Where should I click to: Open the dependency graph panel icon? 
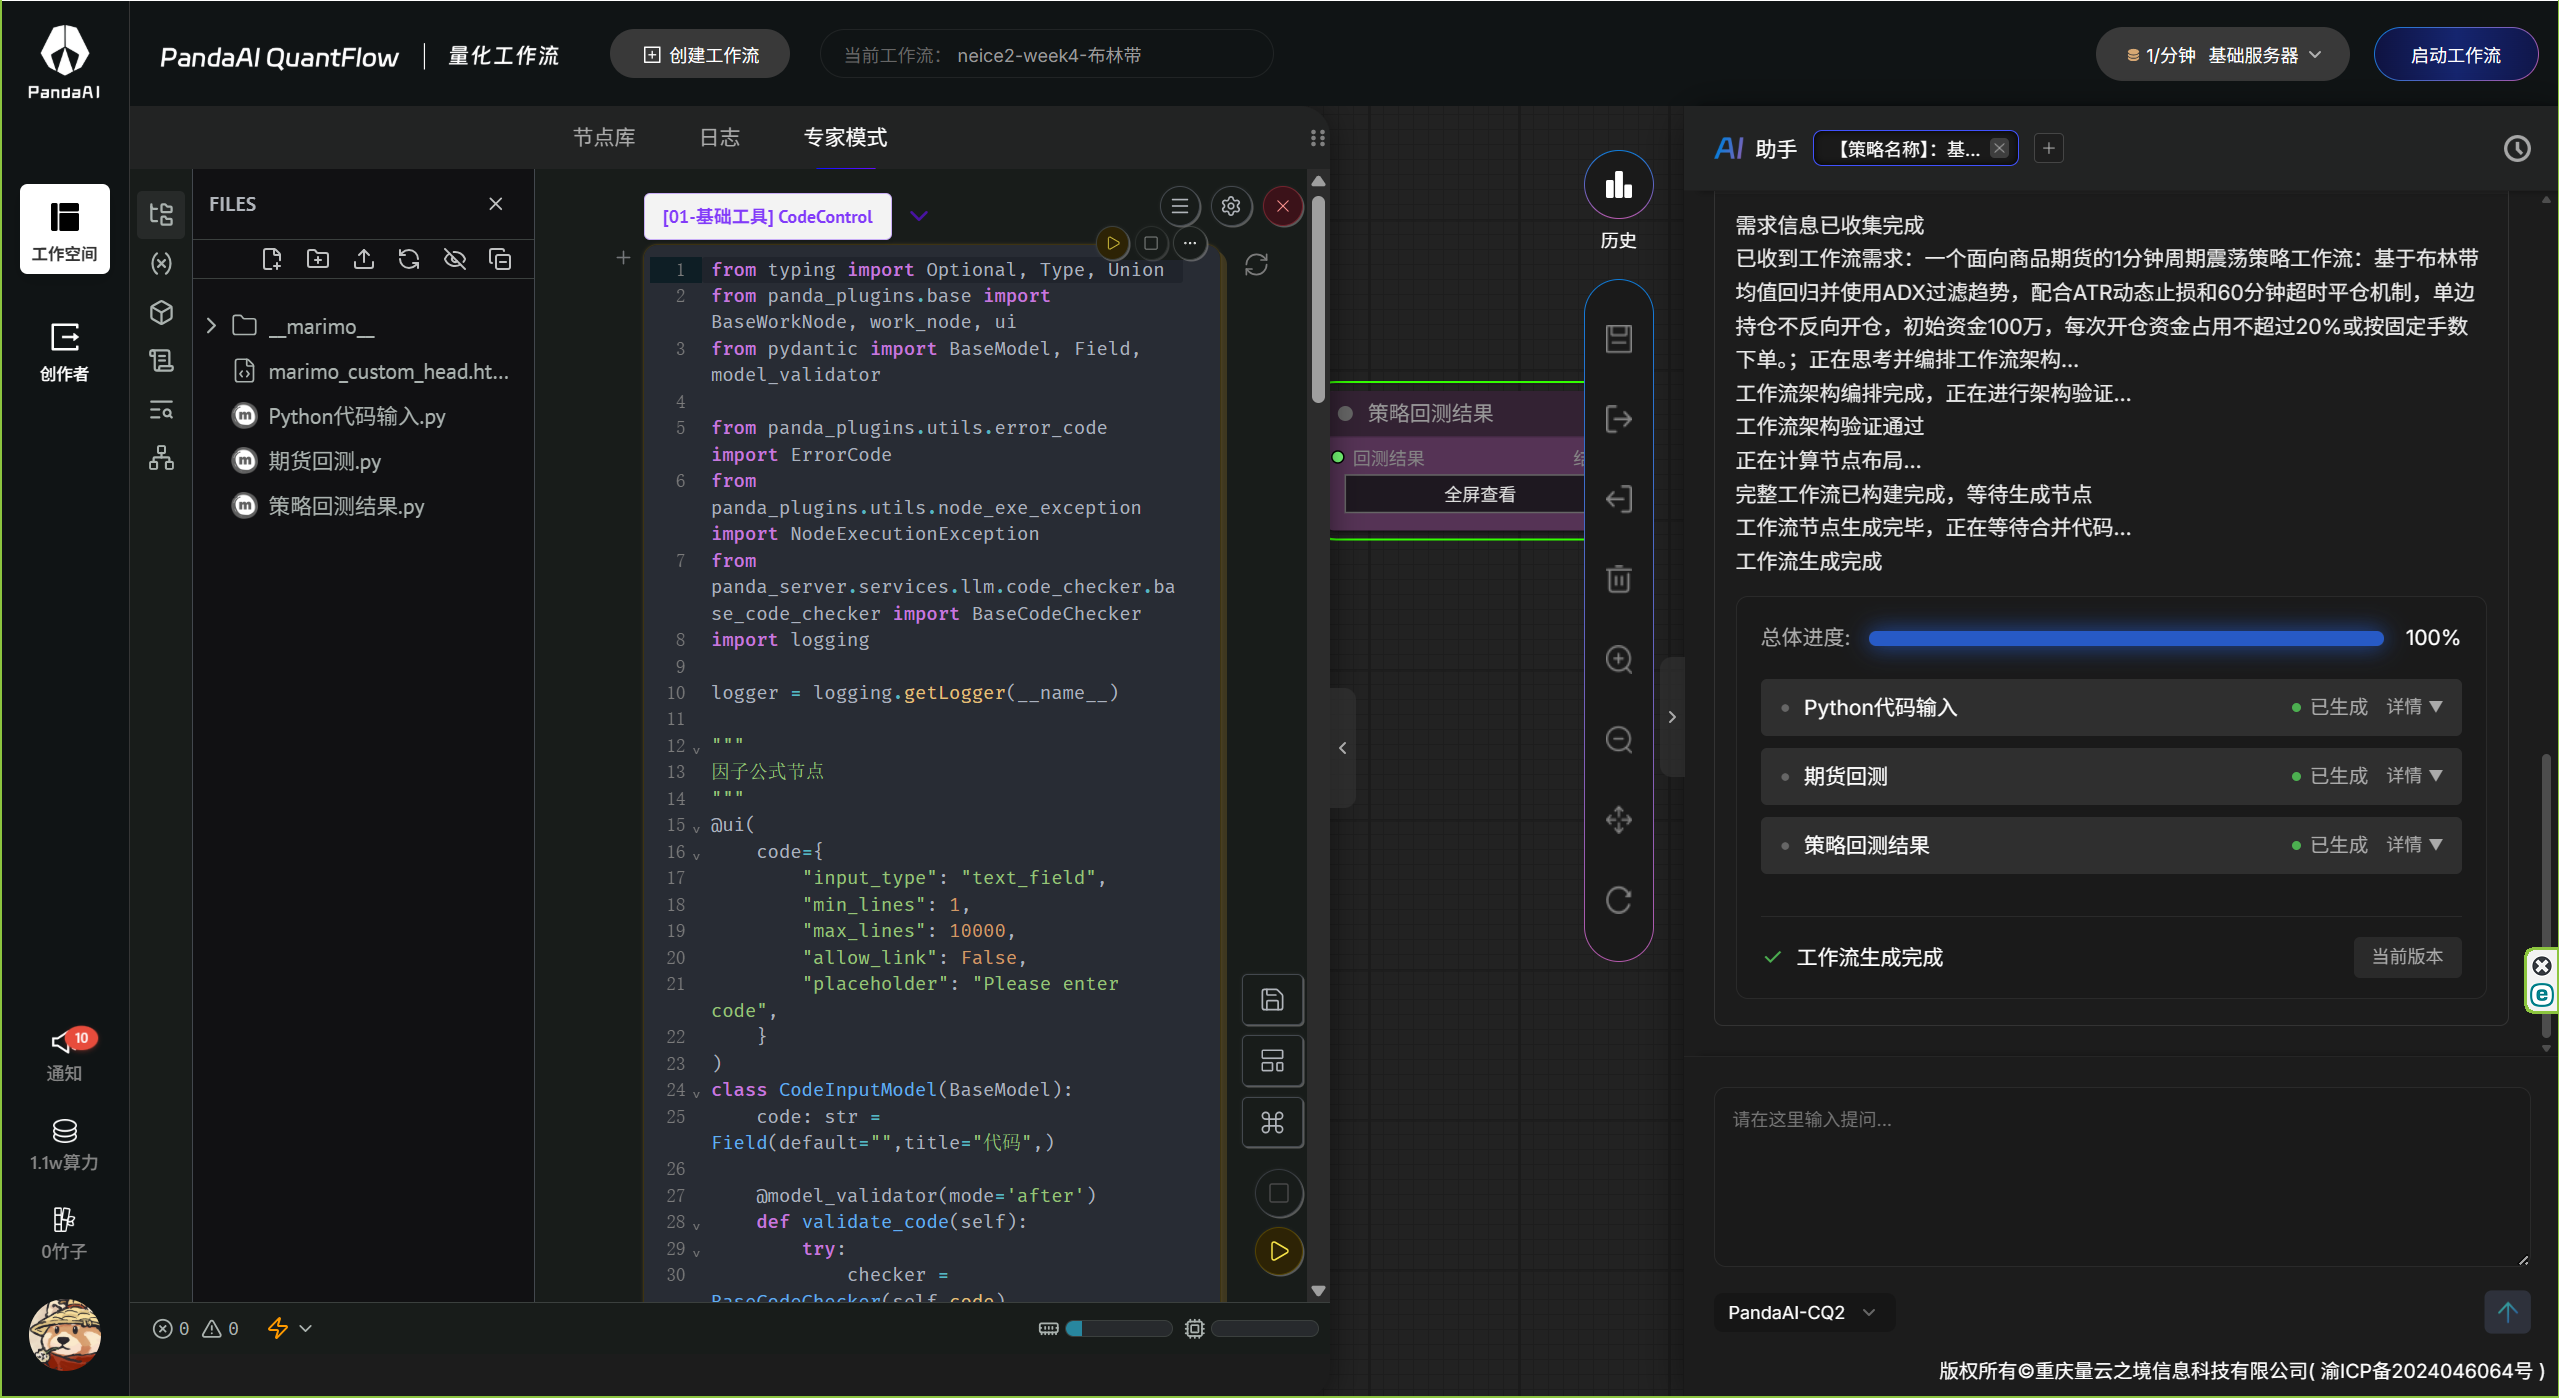(x=161, y=458)
